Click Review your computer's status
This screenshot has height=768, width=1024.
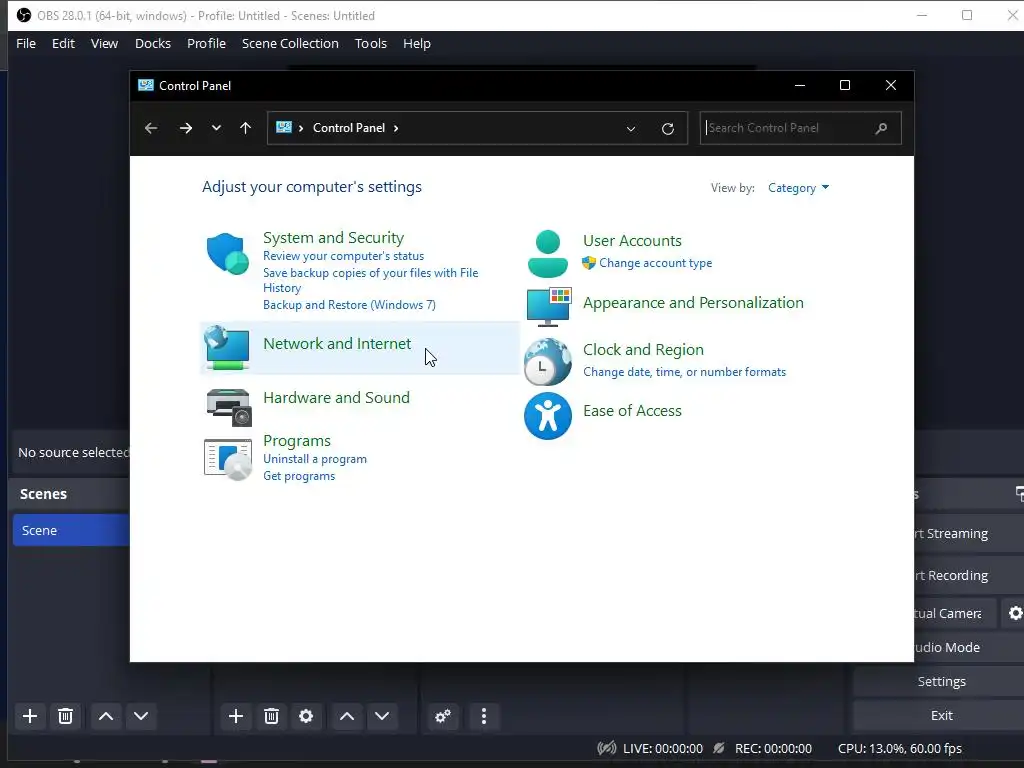[x=344, y=256]
